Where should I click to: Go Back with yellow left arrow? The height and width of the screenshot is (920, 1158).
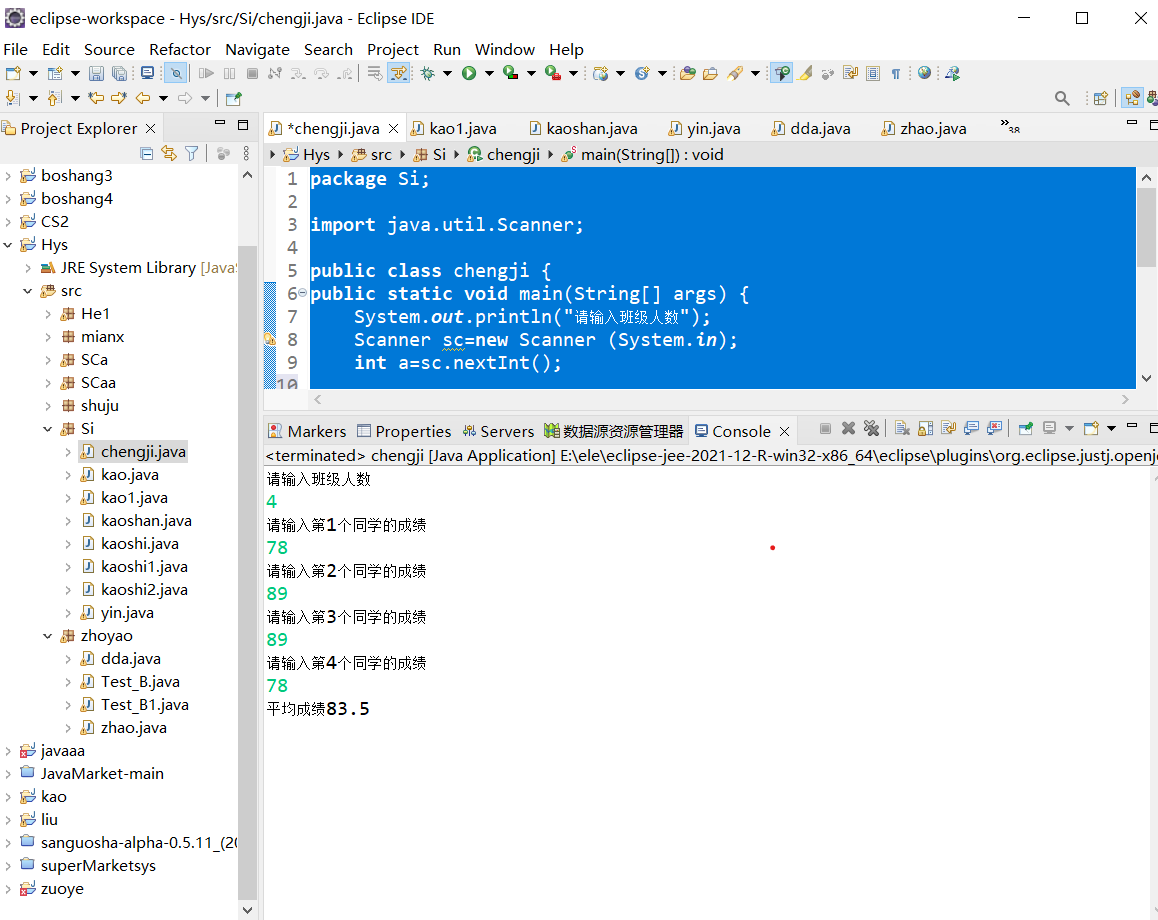pos(143,97)
